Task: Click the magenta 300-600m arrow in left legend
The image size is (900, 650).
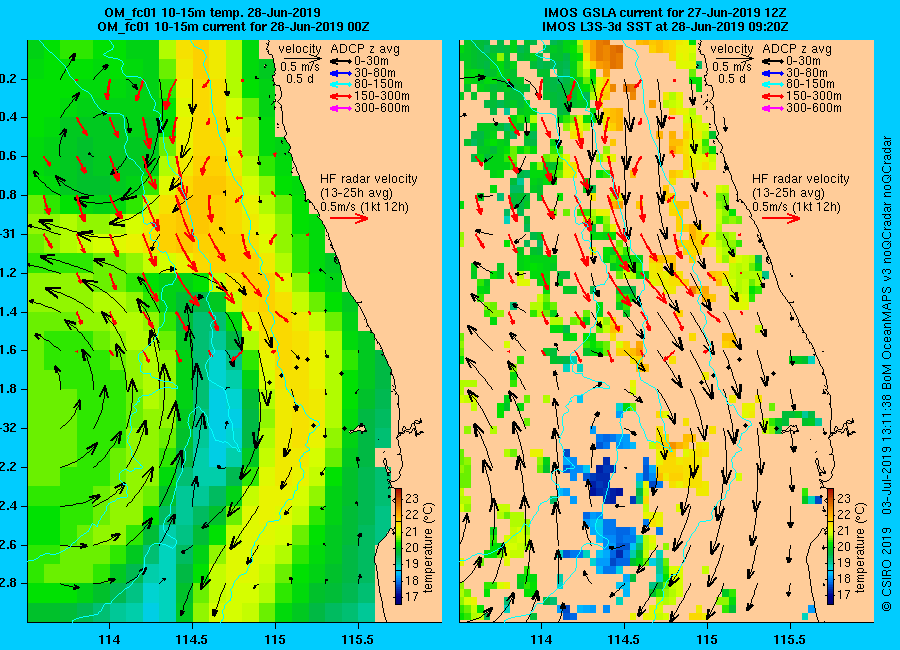Action: [x=341, y=109]
